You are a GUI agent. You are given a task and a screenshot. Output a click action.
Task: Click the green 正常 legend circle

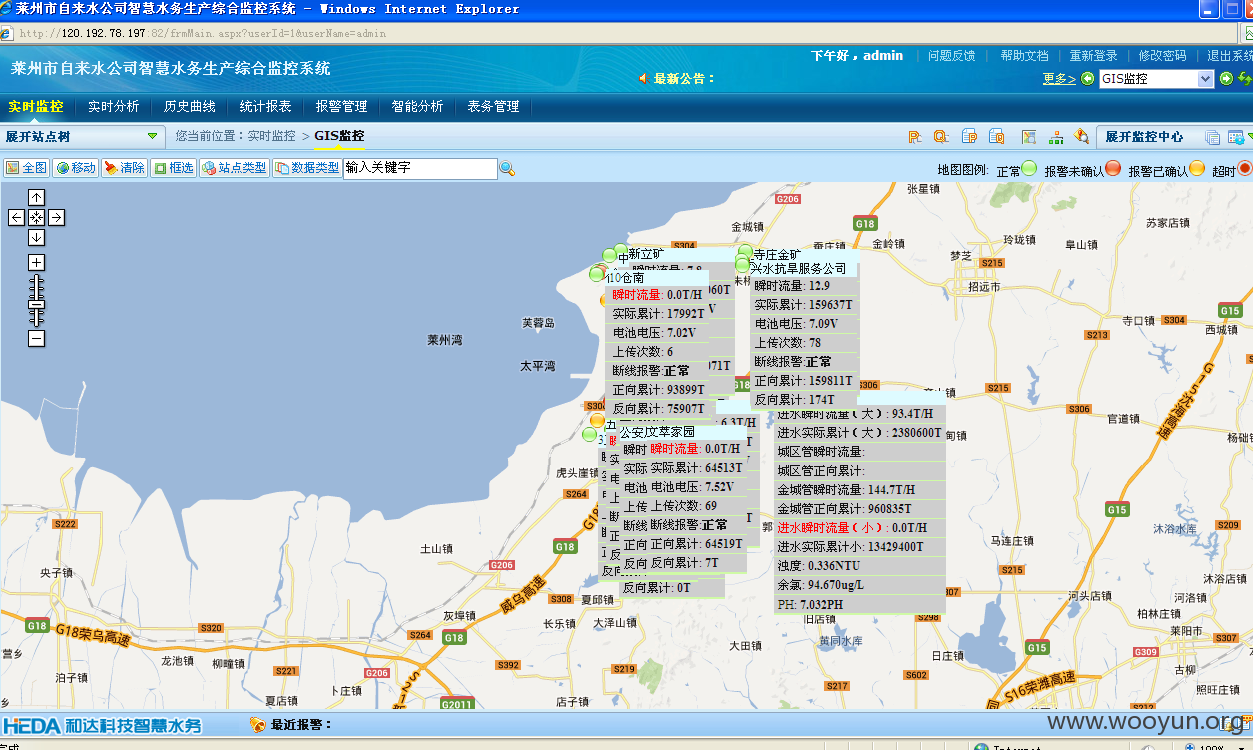point(1028,169)
